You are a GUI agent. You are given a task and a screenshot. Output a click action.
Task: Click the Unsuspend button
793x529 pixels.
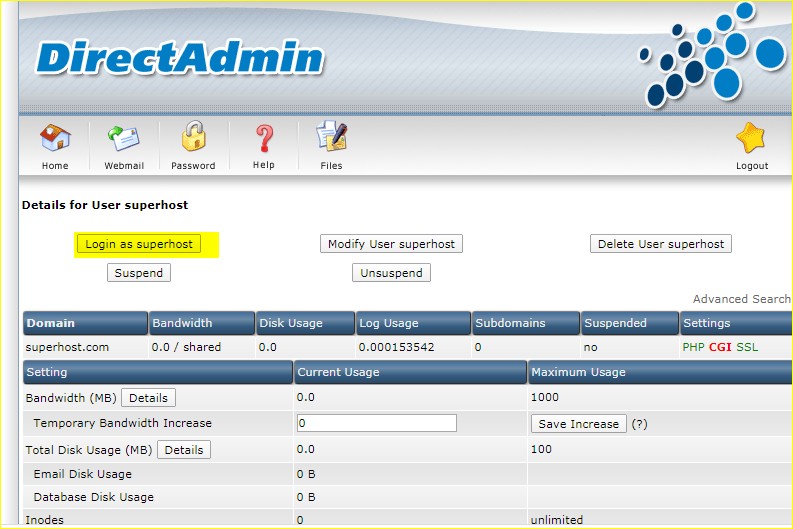pos(391,273)
